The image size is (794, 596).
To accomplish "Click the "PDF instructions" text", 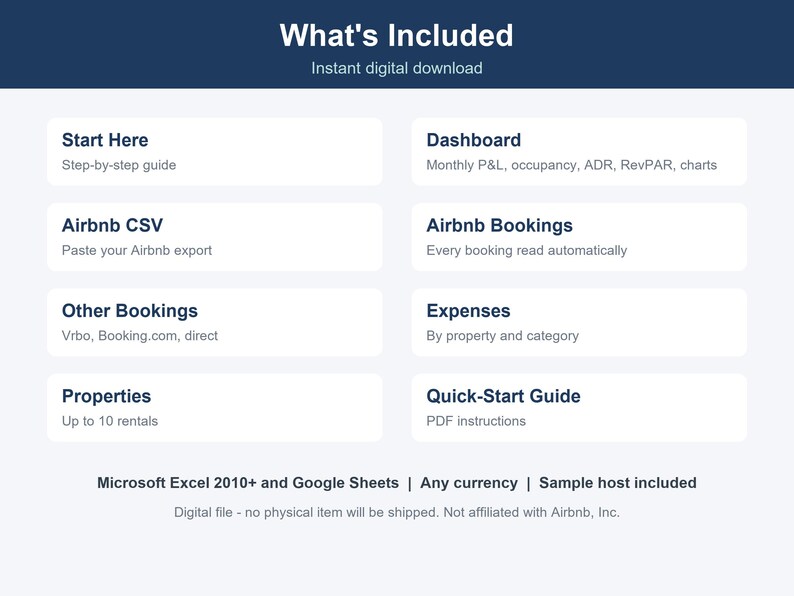I will [x=476, y=421].
